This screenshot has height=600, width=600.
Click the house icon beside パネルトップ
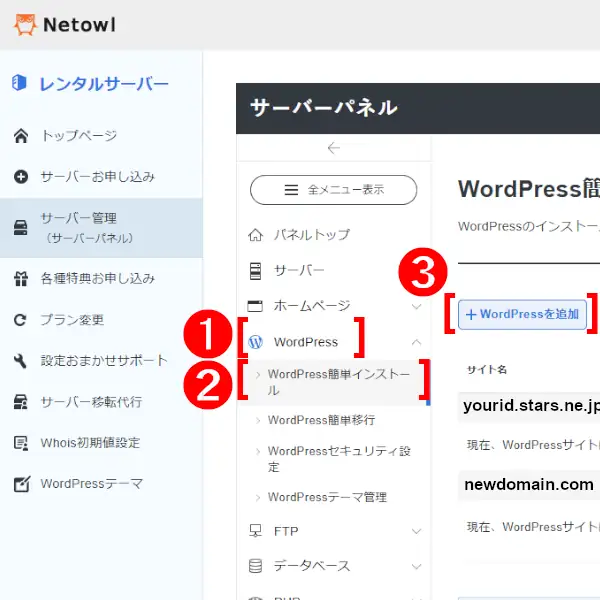coord(256,235)
